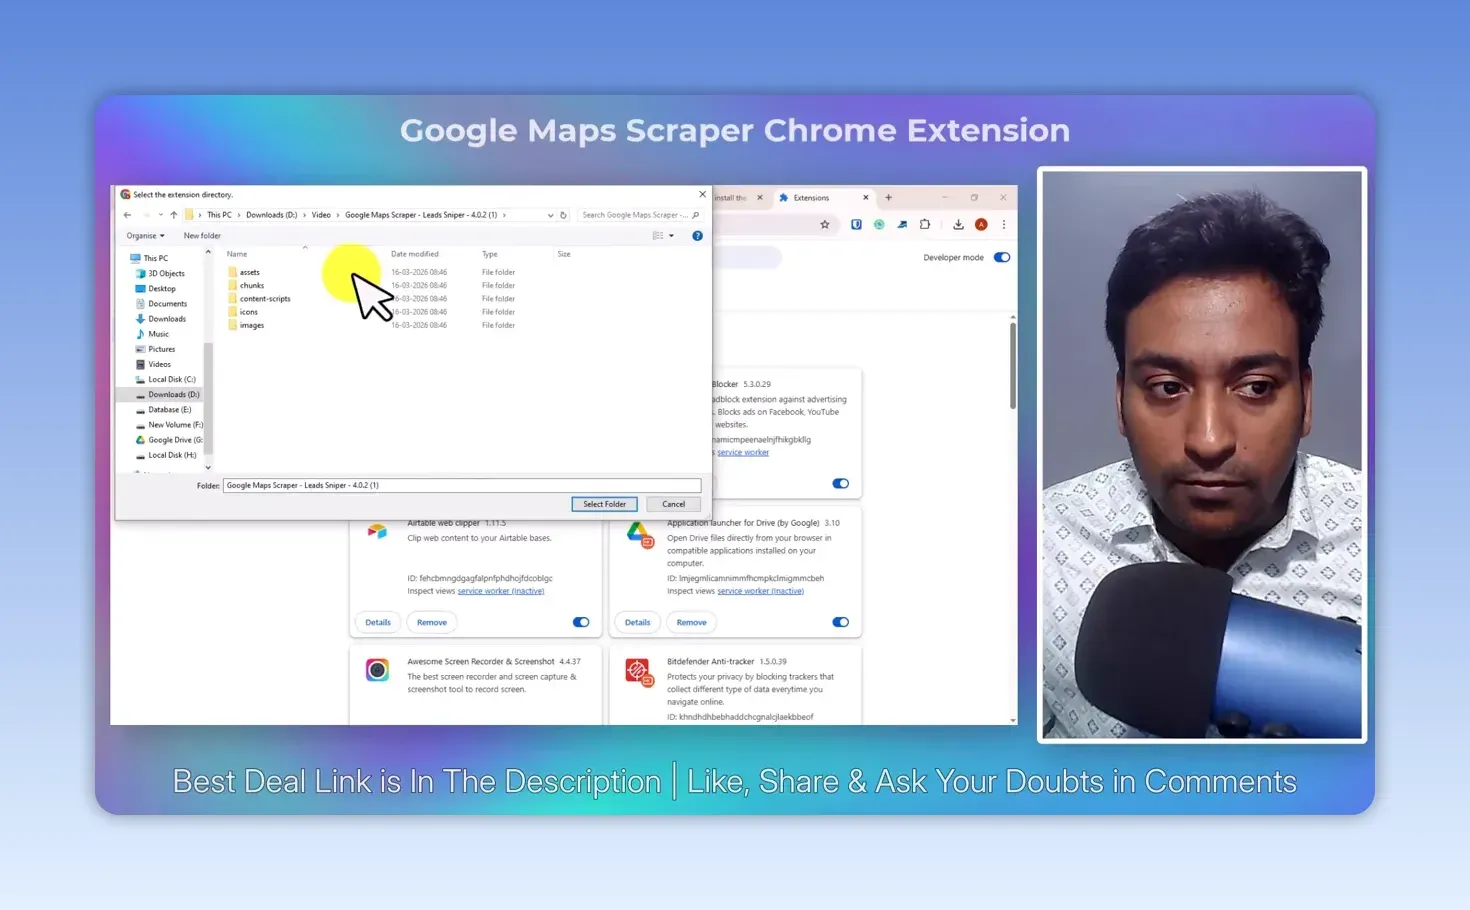
Task: Toggle the ad Blocker extension switch
Action: (840, 484)
